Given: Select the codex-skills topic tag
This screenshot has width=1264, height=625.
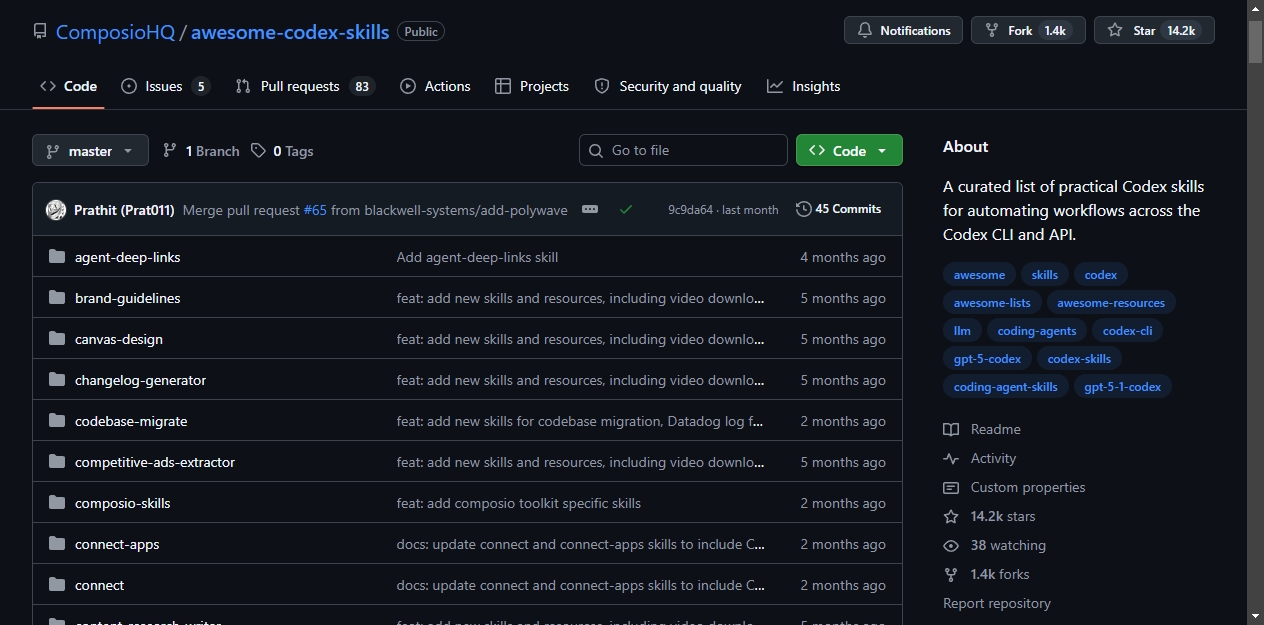Looking at the screenshot, I should pyautogui.click(x=1079, y=359).
